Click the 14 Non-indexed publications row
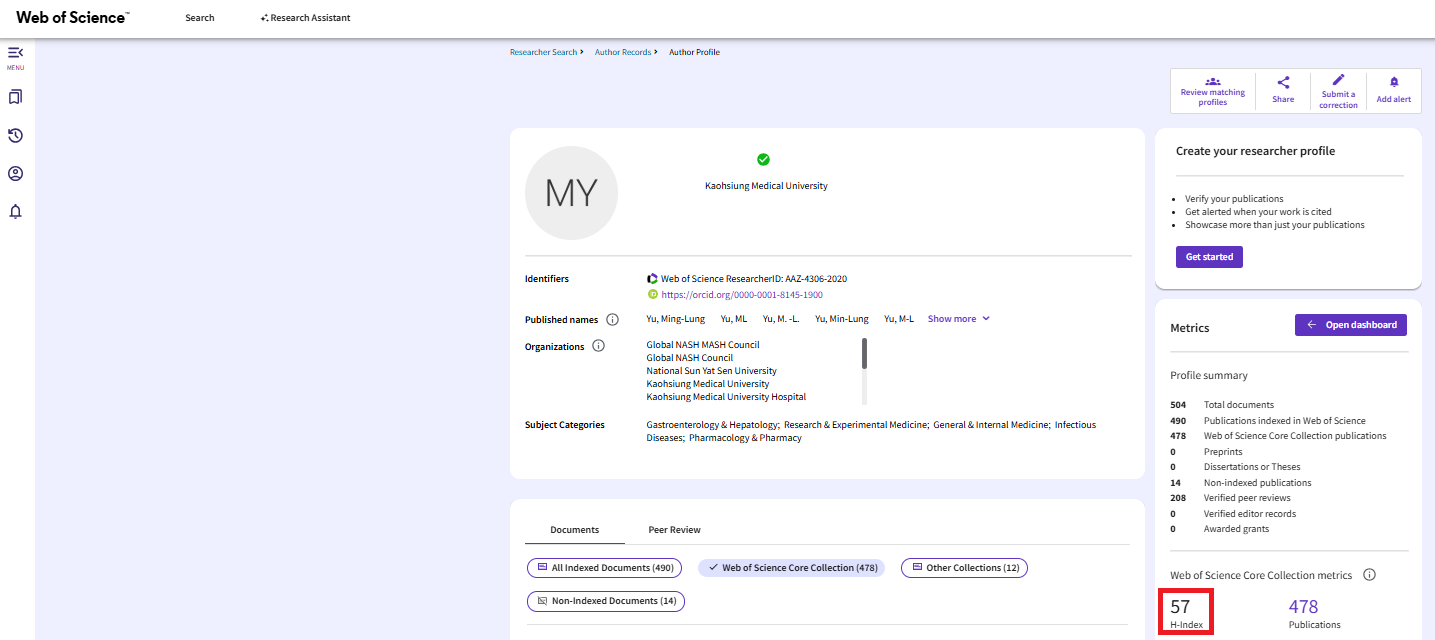 coord(1241,483)
